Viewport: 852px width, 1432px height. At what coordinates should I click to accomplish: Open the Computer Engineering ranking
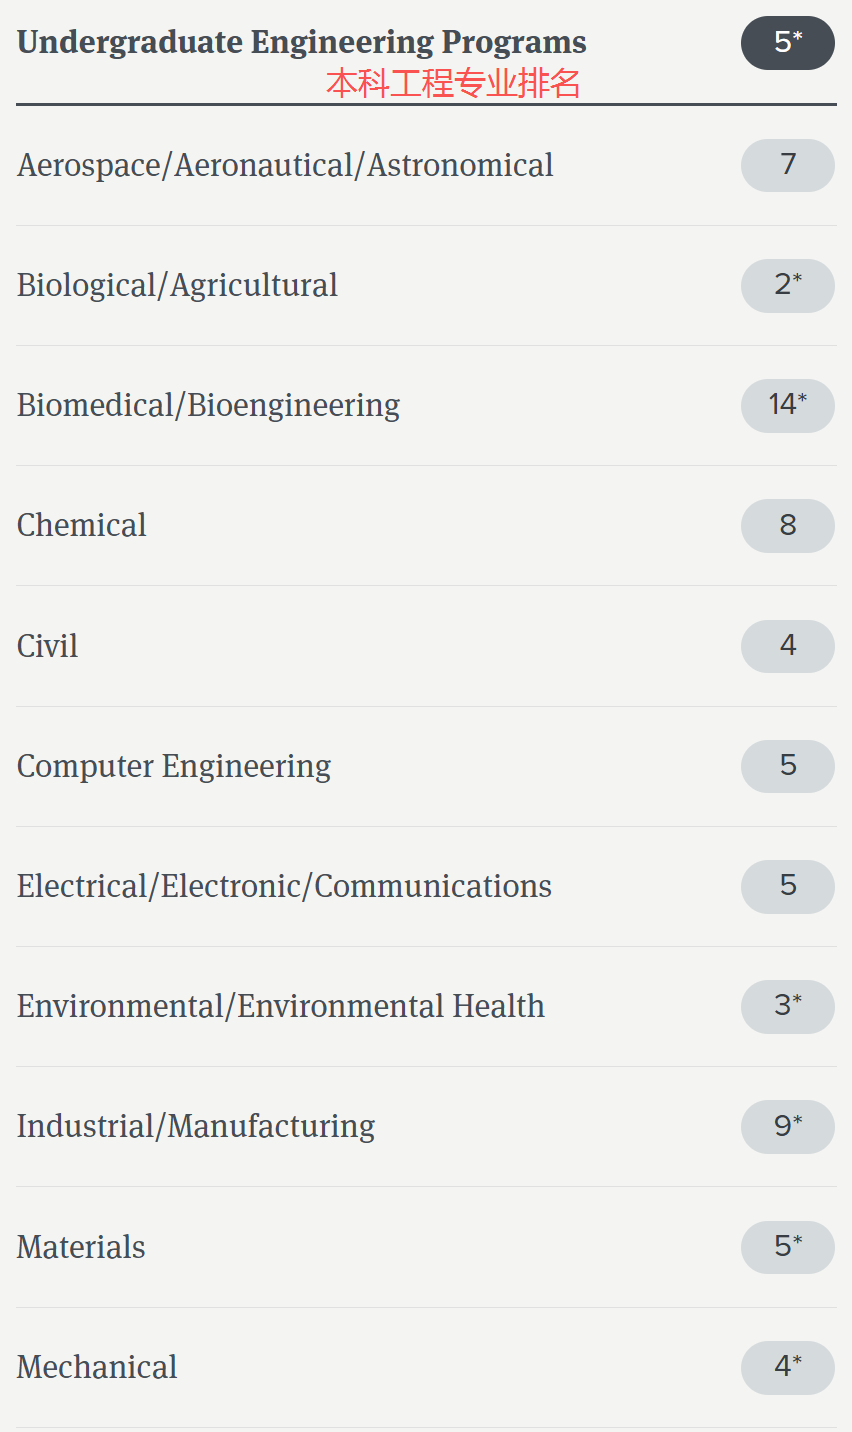point(174,766)
